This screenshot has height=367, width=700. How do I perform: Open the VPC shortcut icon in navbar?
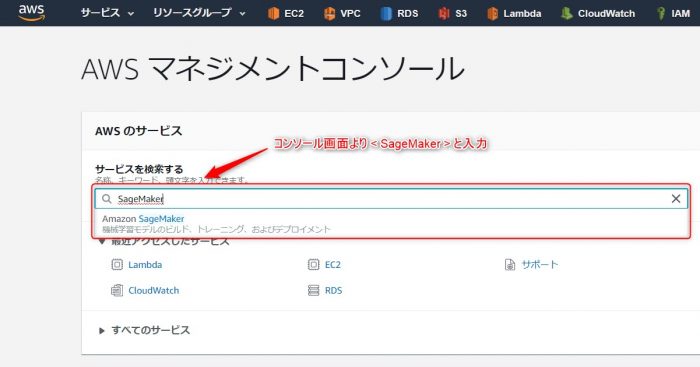point(329,14)
